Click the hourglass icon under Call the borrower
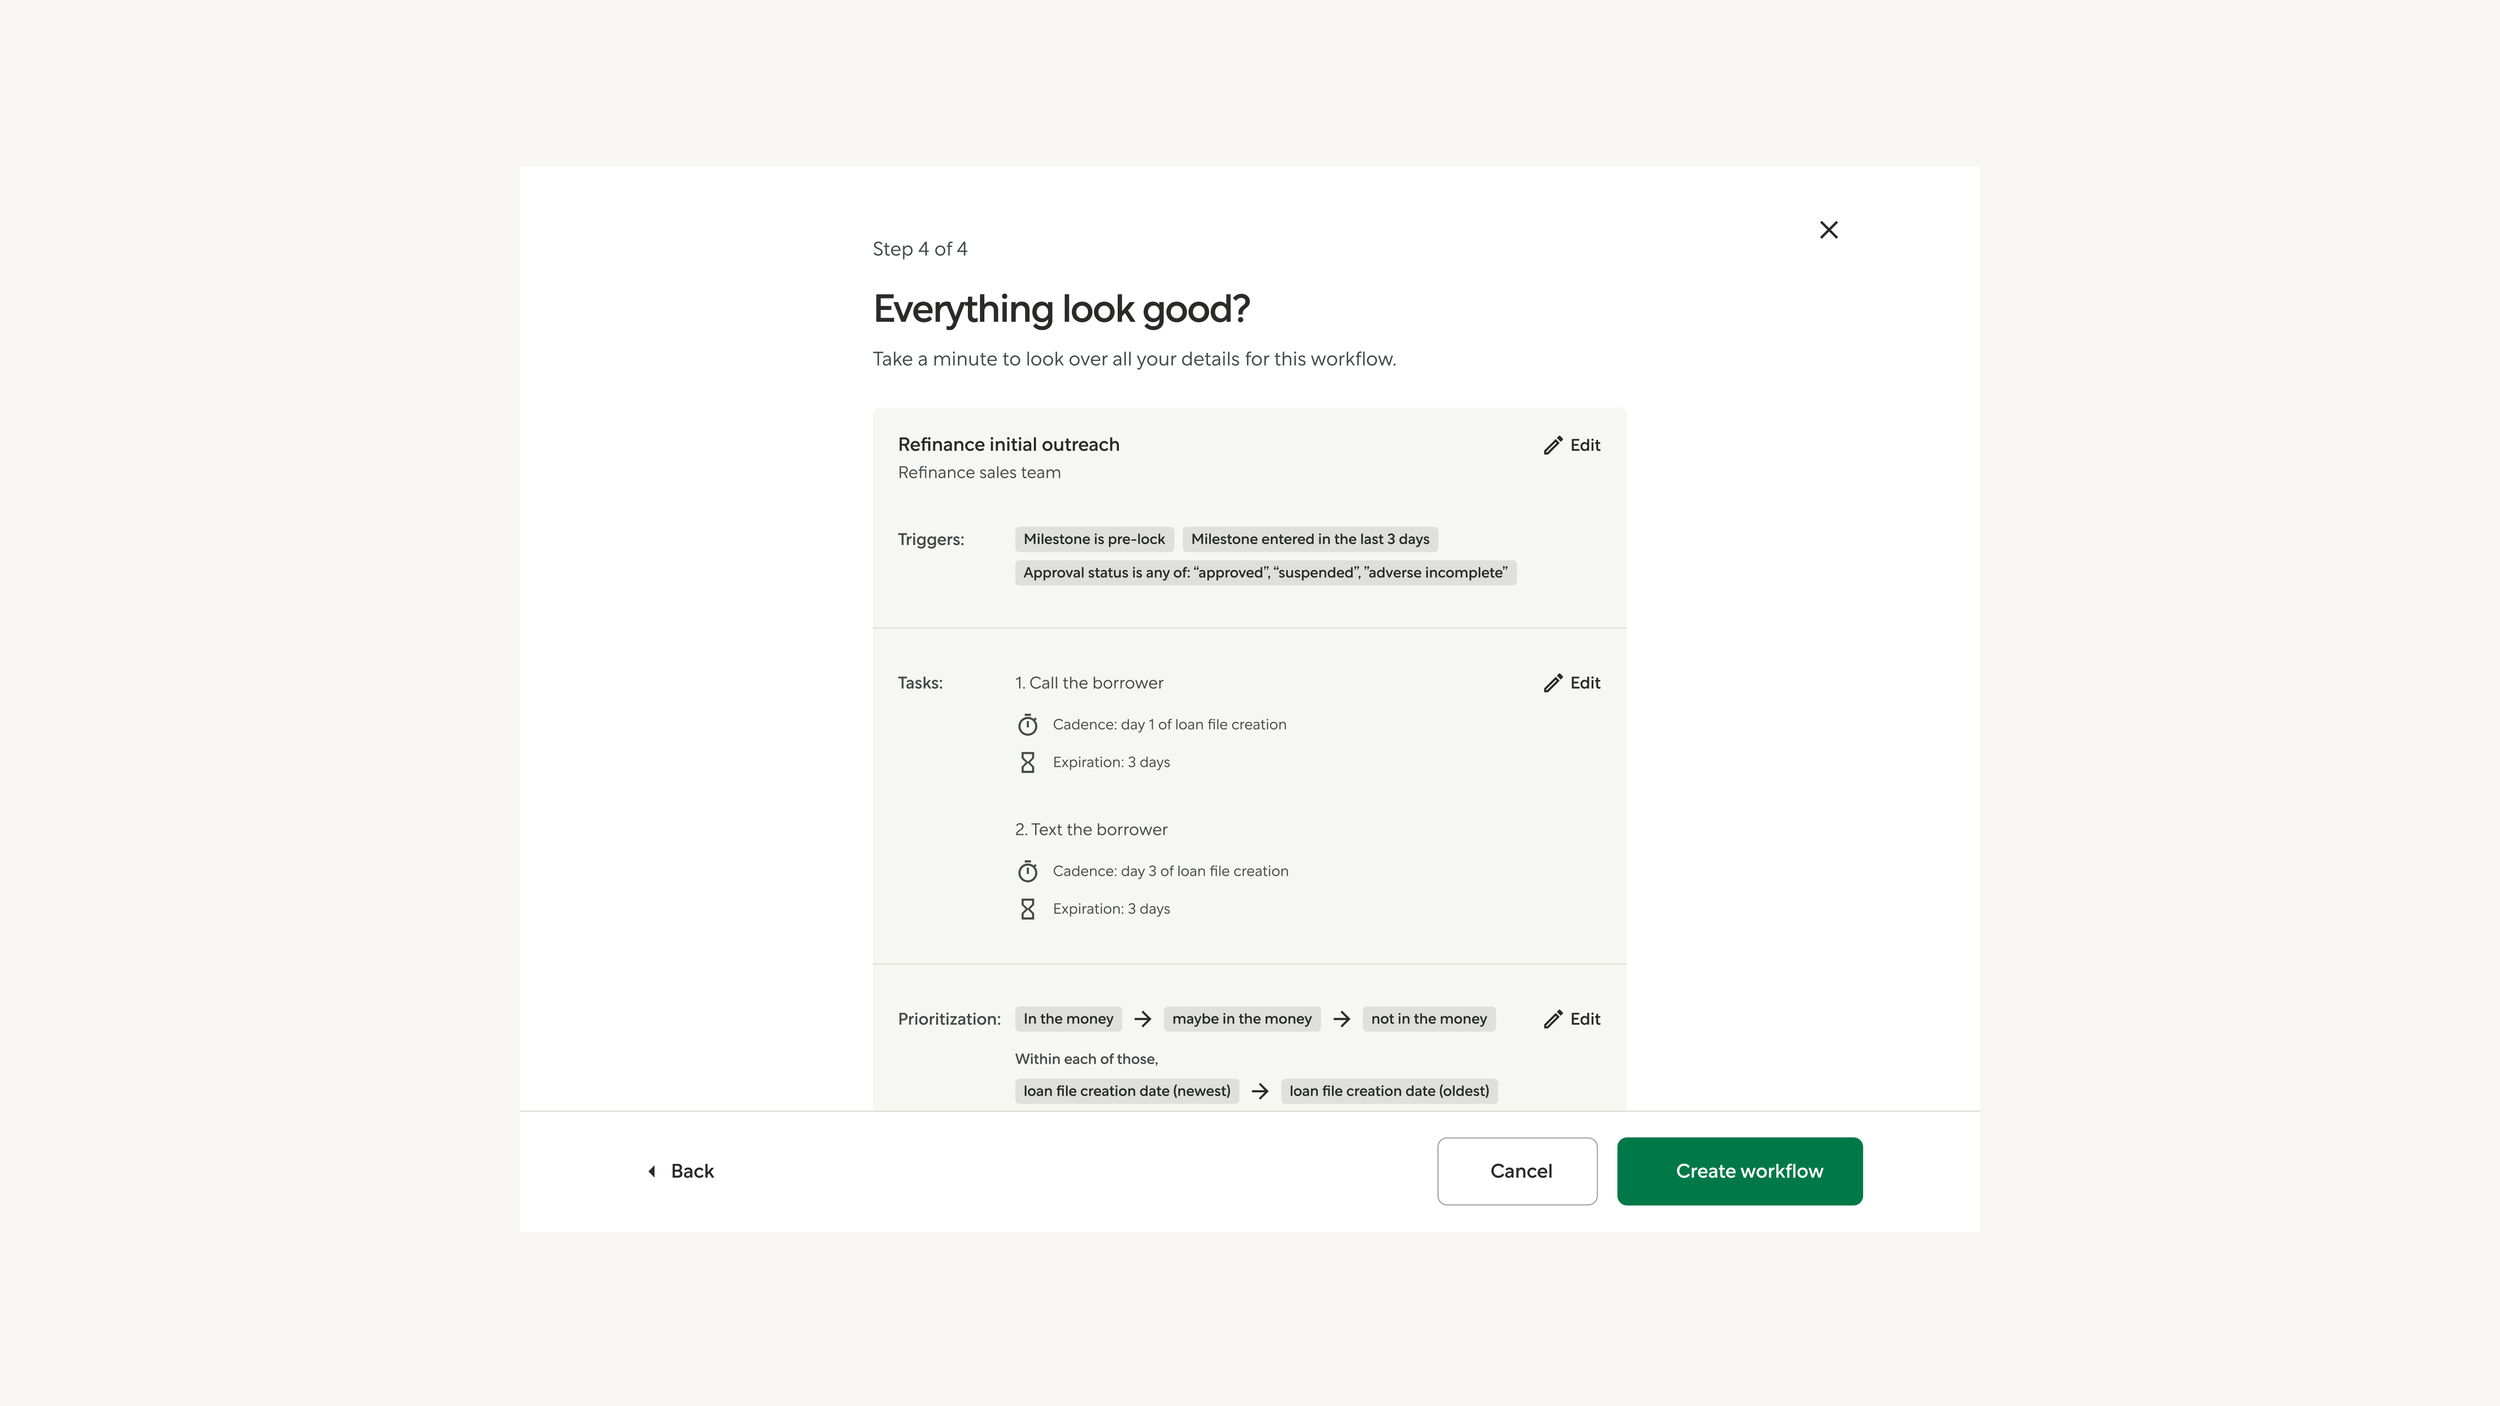 [1027, 762]
